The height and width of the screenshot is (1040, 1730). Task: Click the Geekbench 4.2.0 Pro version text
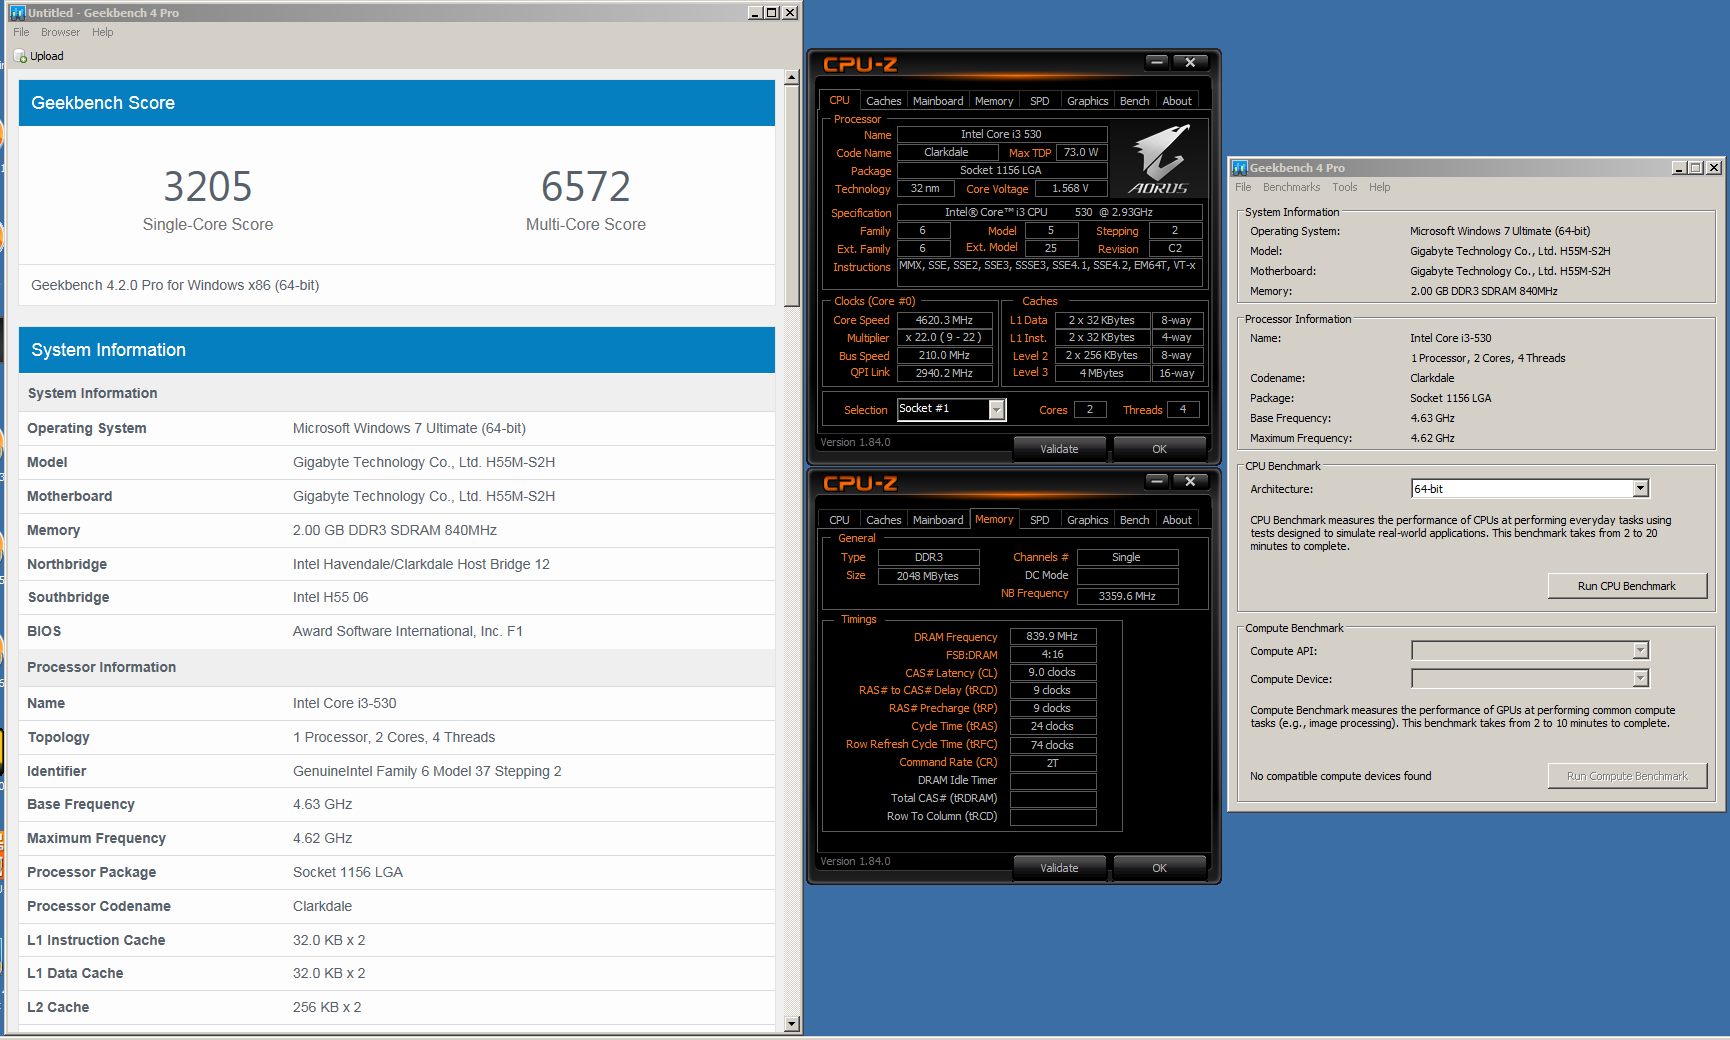pos(175,285)
